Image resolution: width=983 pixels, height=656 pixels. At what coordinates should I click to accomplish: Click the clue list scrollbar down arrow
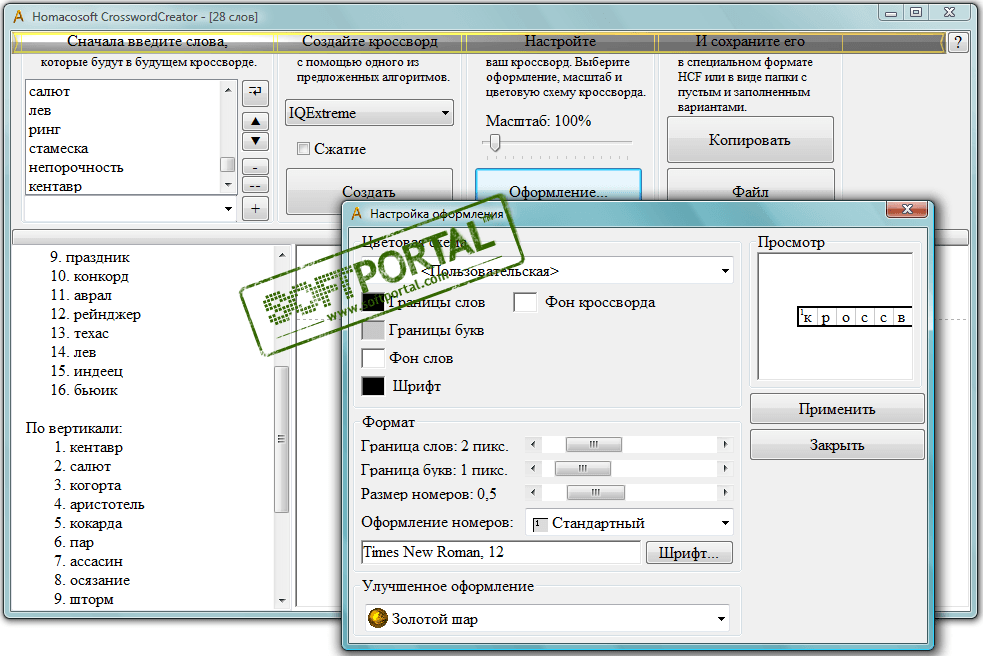(282, 600)
